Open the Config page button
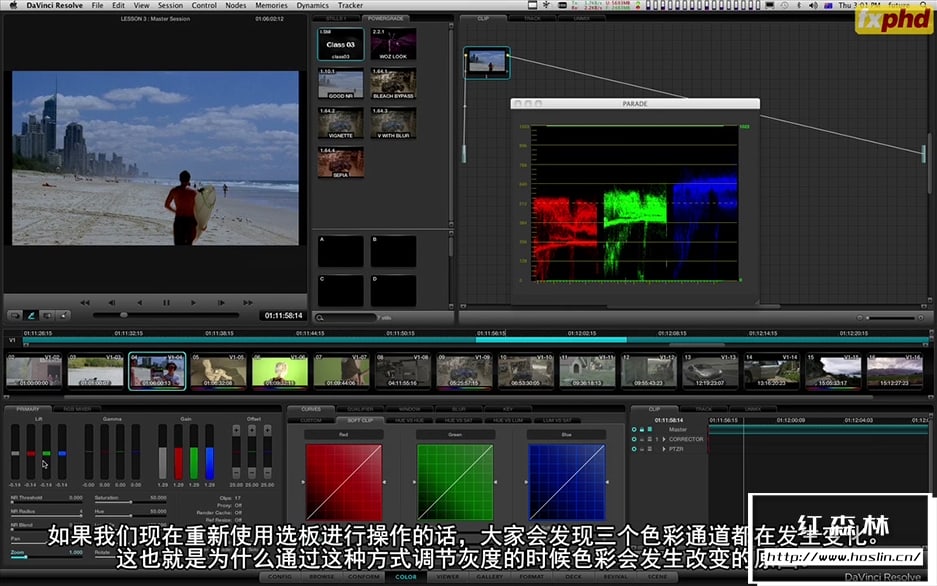This screenshot has height=586, width=937. (280, 577)
